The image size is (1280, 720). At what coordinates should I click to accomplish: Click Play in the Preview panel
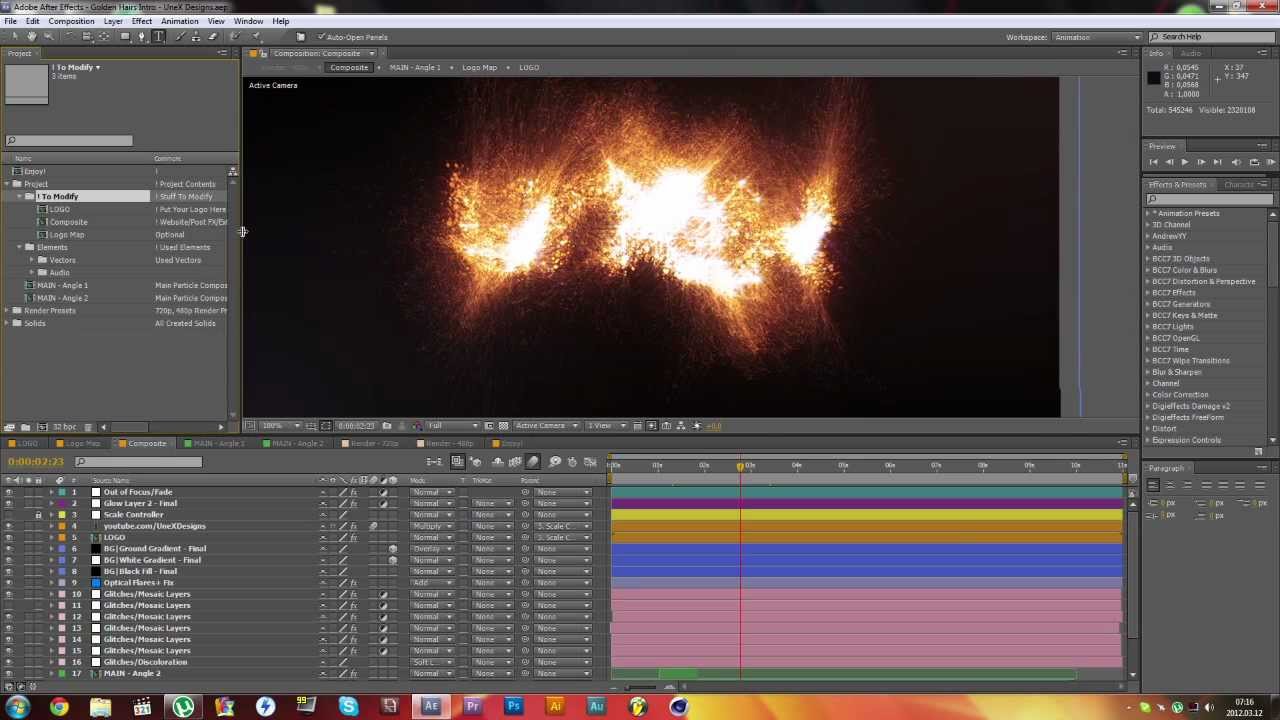point(1185,162)
